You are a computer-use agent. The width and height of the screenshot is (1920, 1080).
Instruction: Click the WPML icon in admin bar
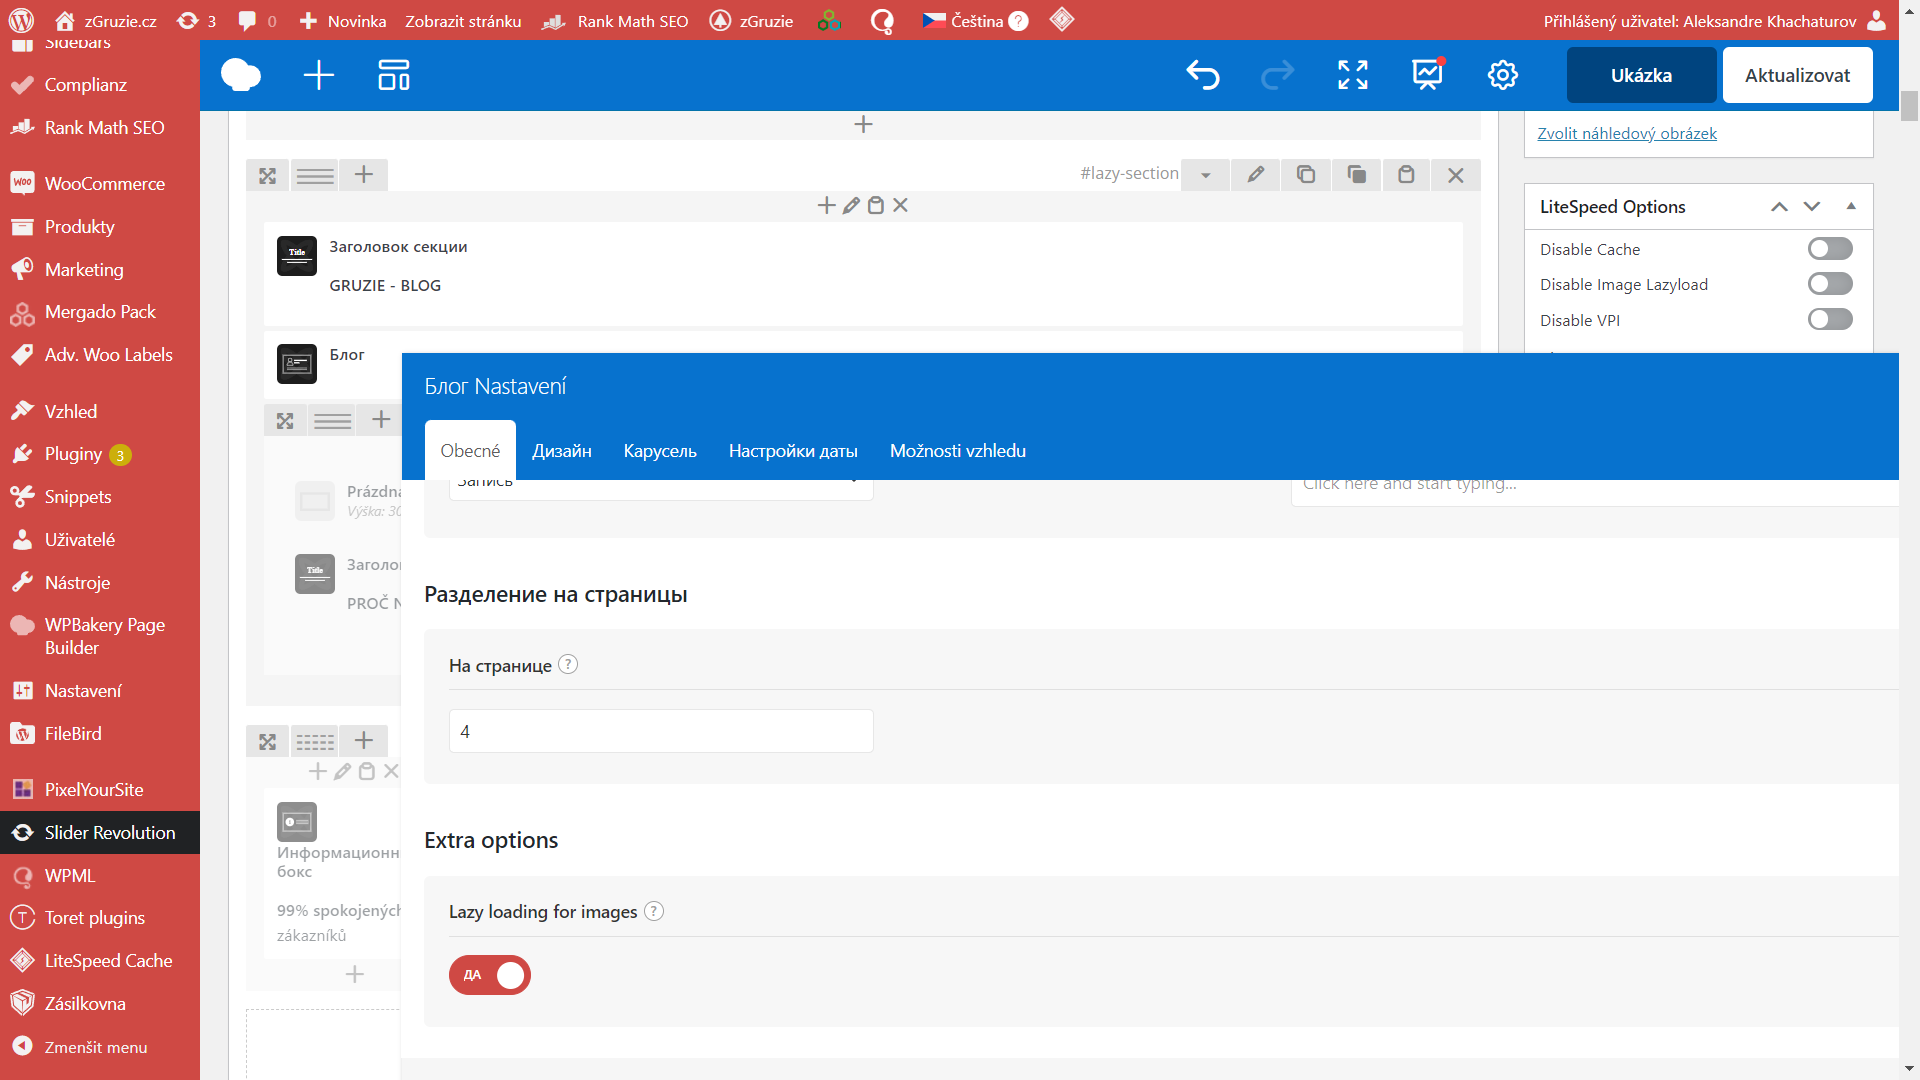click(x=882, y=21)
